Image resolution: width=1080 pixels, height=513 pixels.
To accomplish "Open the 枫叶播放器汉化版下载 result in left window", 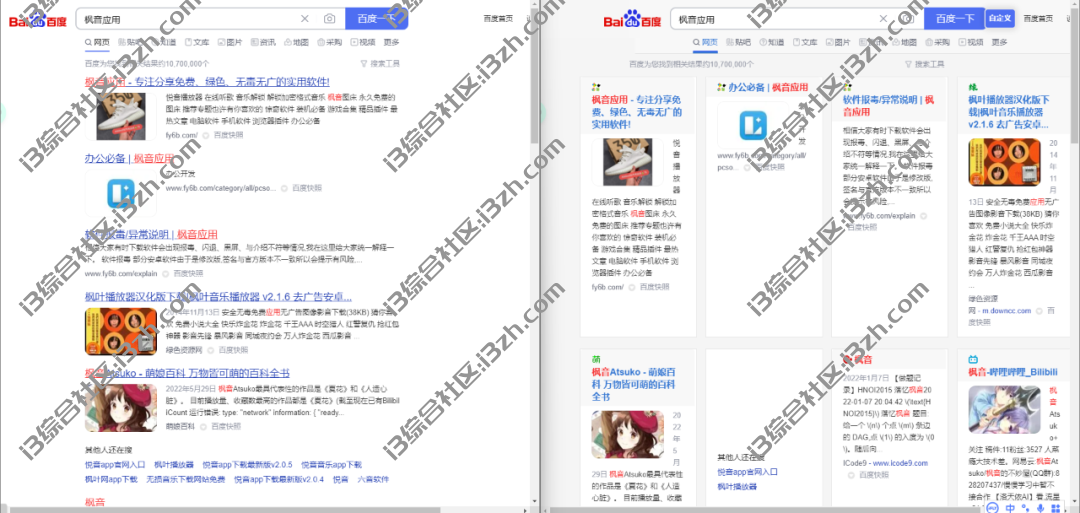I will click(x=218, y=297).
